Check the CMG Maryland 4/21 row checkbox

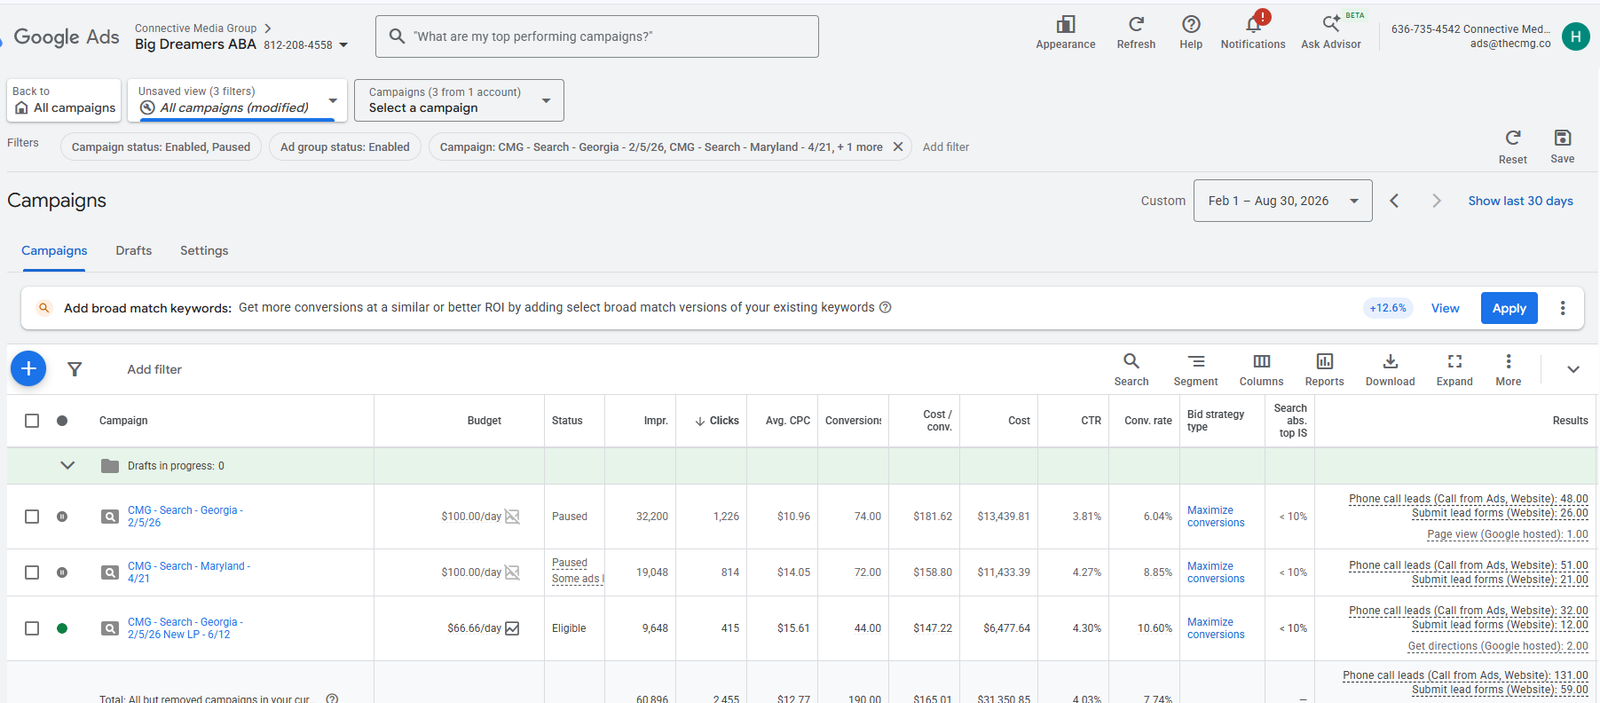click(x=32, y=573)
